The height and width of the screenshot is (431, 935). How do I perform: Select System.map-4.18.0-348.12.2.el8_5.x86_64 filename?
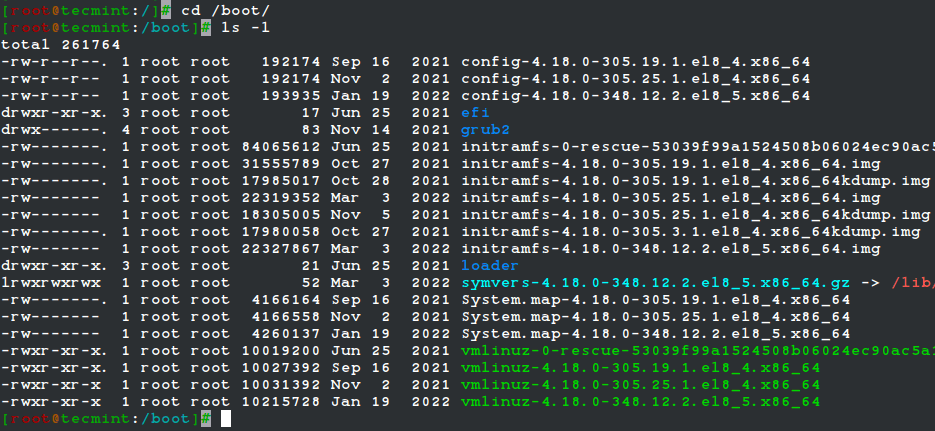tap(655, 334)
